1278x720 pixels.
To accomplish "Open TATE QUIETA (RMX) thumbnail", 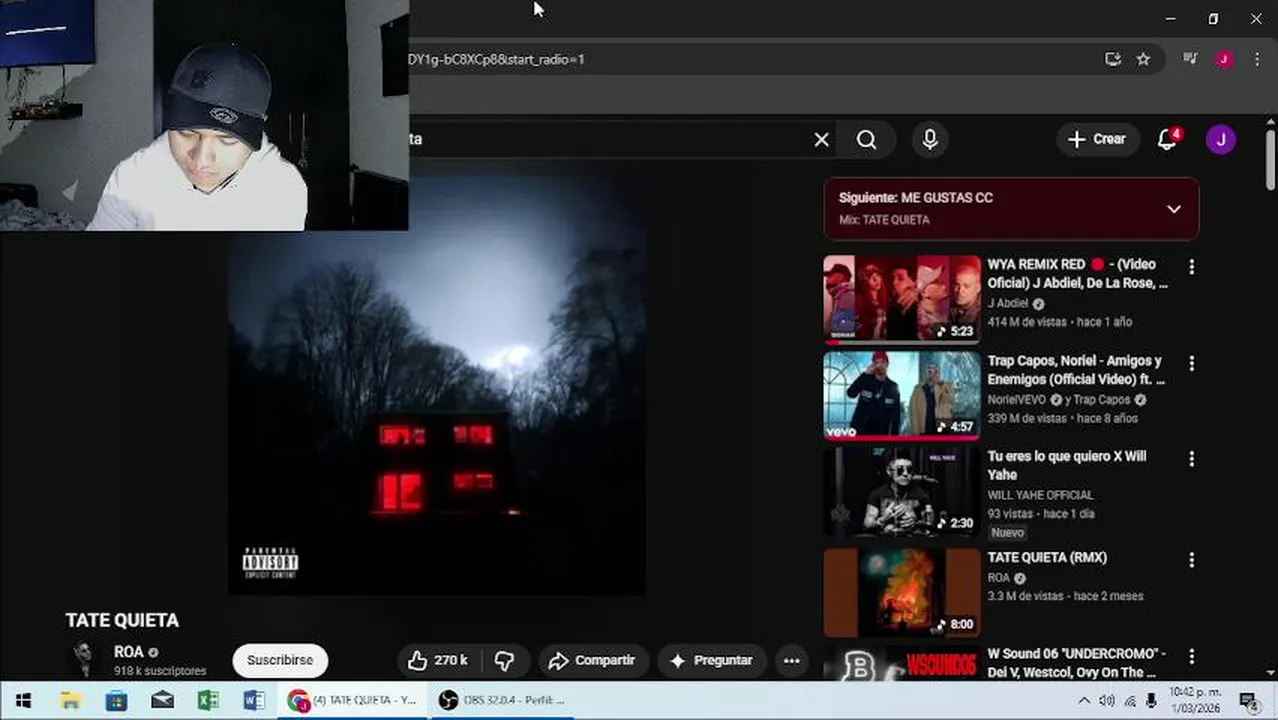I will tap(902, 592).
